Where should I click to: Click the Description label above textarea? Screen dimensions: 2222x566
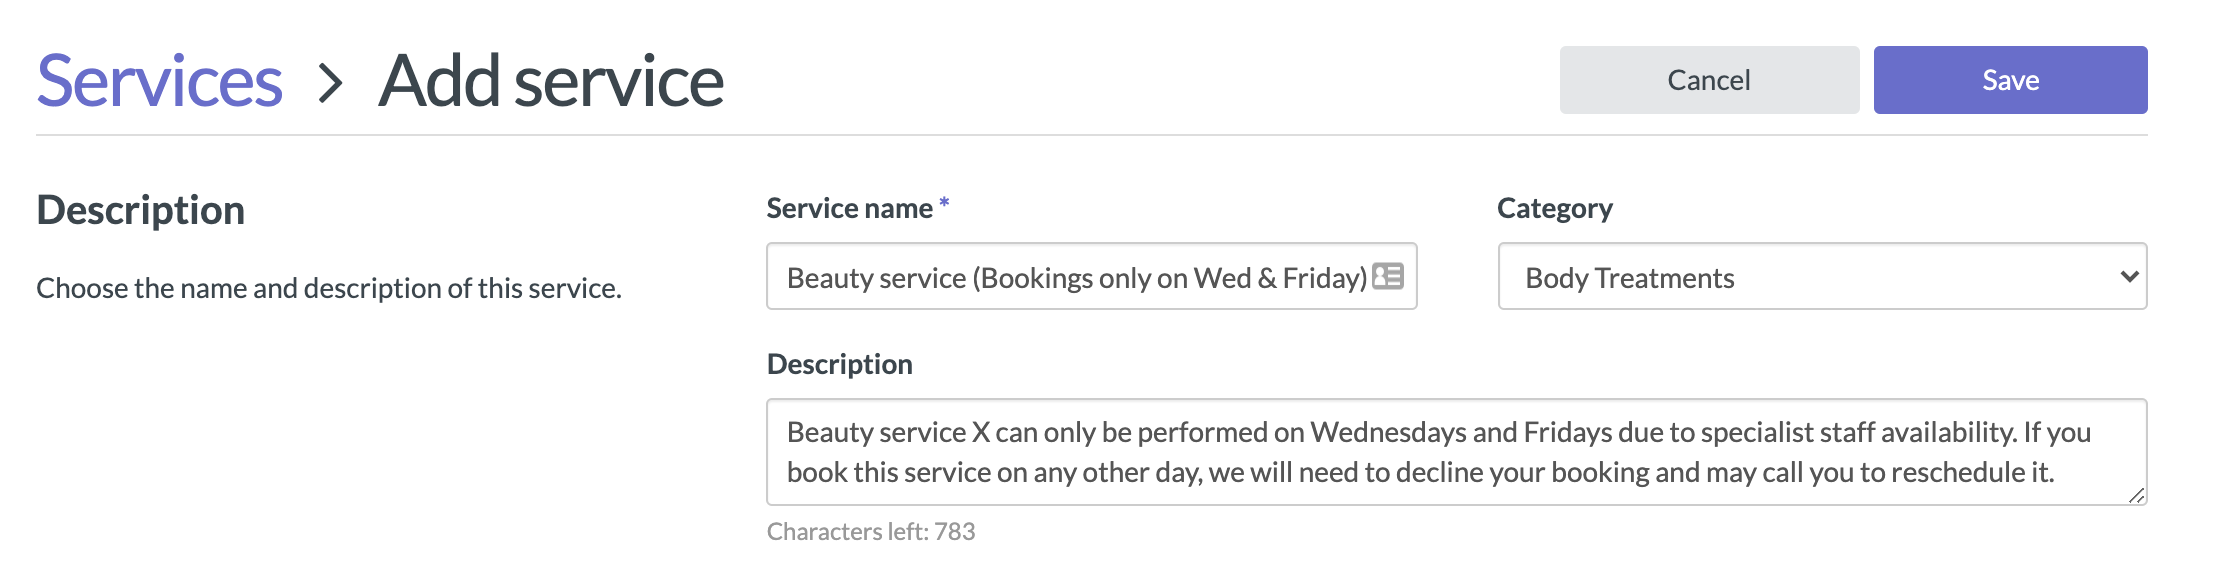(839, 364)
